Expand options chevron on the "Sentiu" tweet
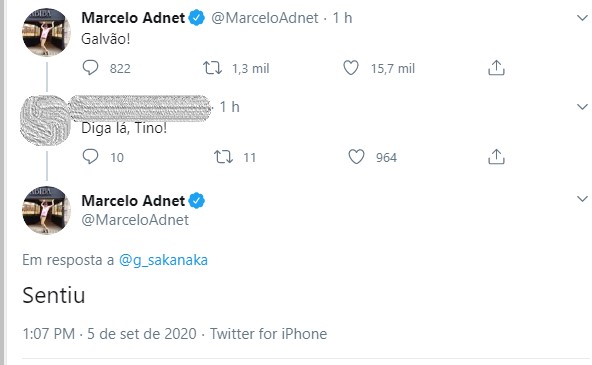The image size is (592, 365). tap(582, 199)
